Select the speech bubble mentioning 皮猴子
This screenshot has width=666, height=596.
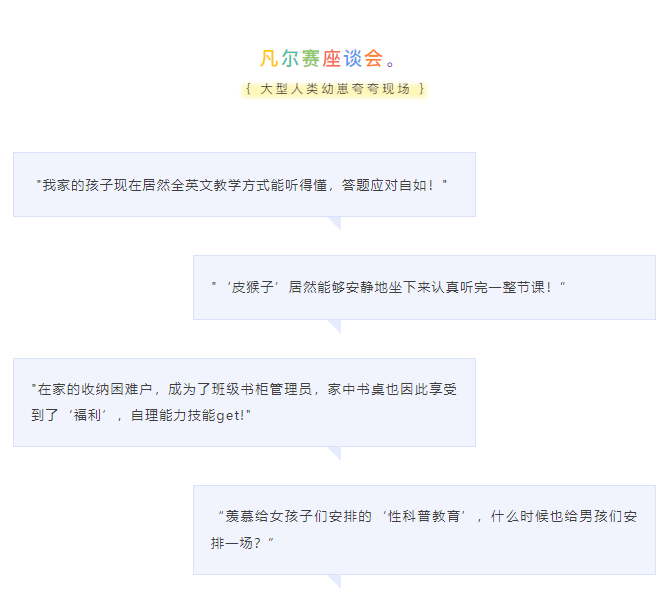click(x=424, y=287)
